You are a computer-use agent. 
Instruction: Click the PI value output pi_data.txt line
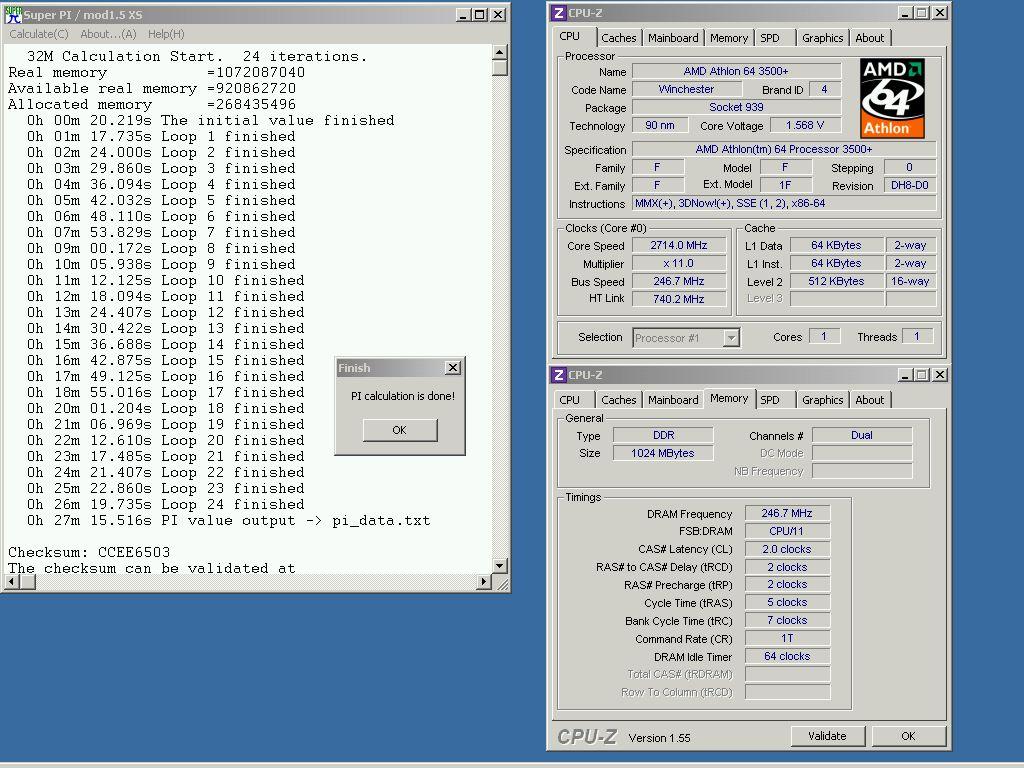pyautogui.click(x=229, y=520)
